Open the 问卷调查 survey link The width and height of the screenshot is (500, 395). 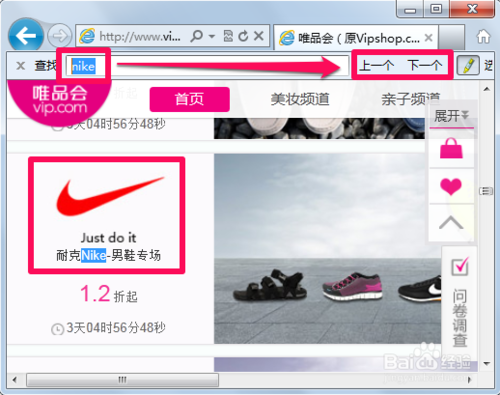(x=460, y=318)
